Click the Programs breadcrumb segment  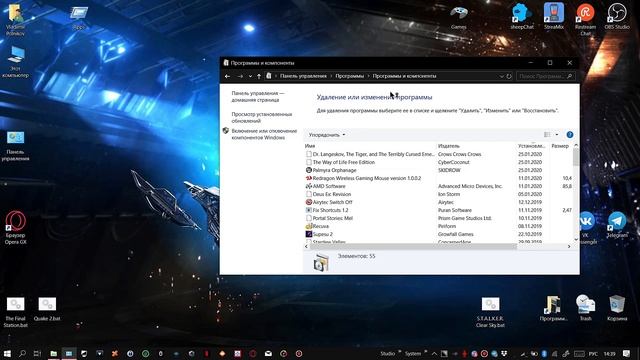(350, 76)
